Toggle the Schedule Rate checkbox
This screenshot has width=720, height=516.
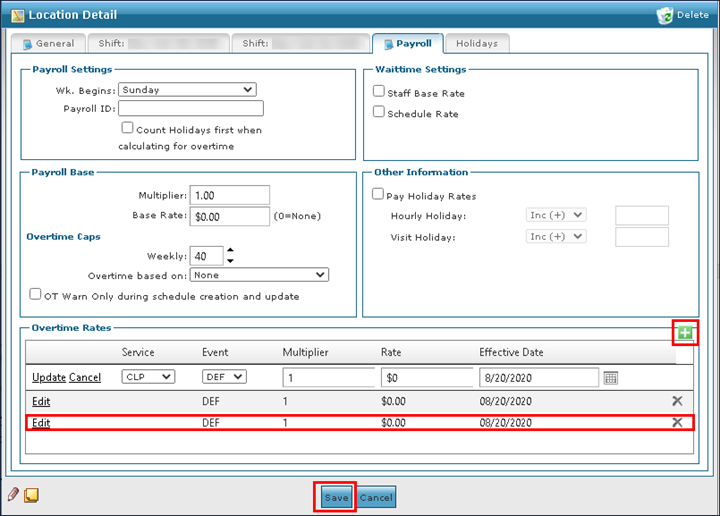click(379, 113)
